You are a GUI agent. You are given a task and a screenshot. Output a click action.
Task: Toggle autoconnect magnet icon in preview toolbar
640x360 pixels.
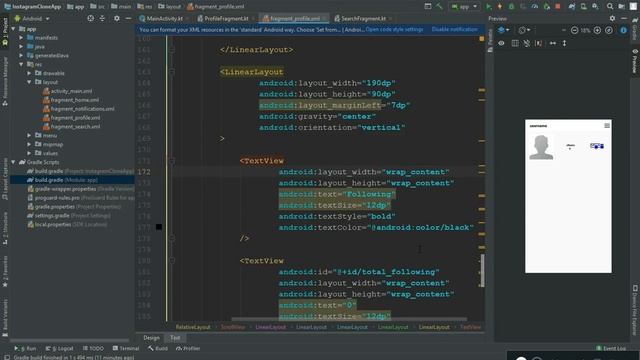pos(527,43)
